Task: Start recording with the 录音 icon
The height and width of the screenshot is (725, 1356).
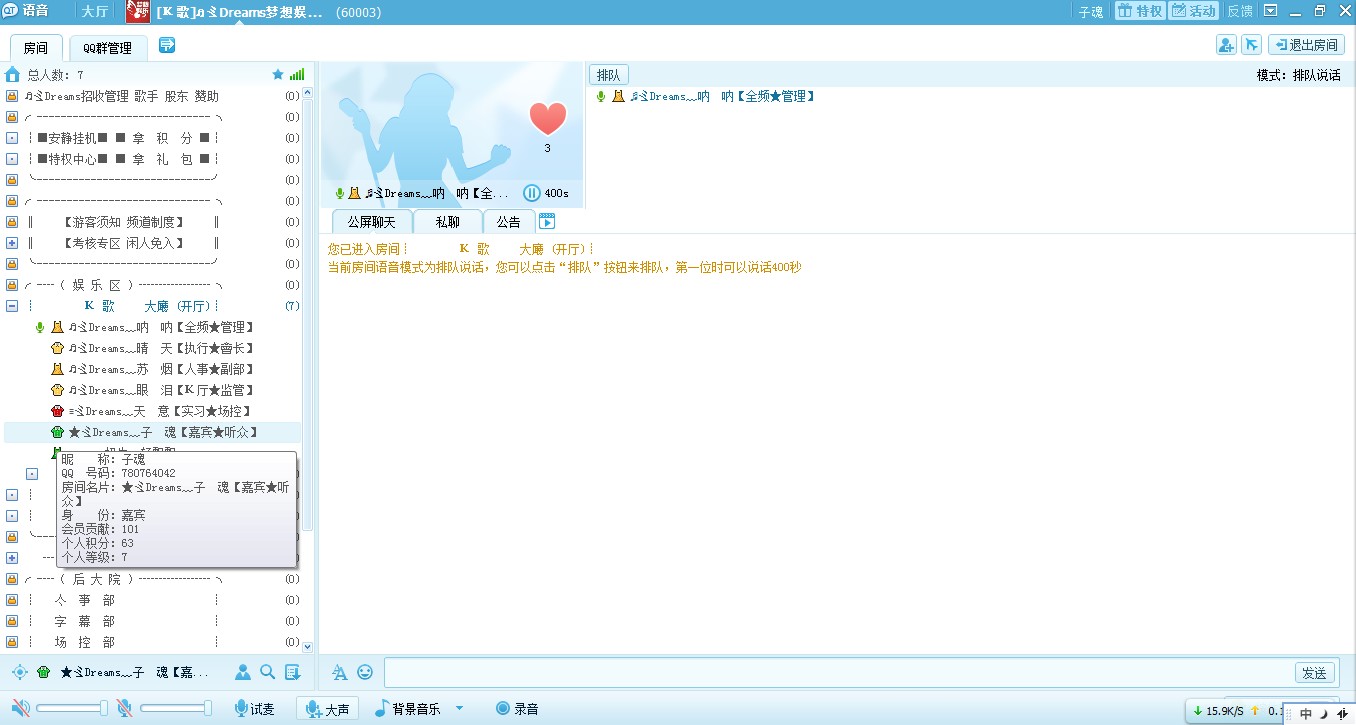Action: 517,708
